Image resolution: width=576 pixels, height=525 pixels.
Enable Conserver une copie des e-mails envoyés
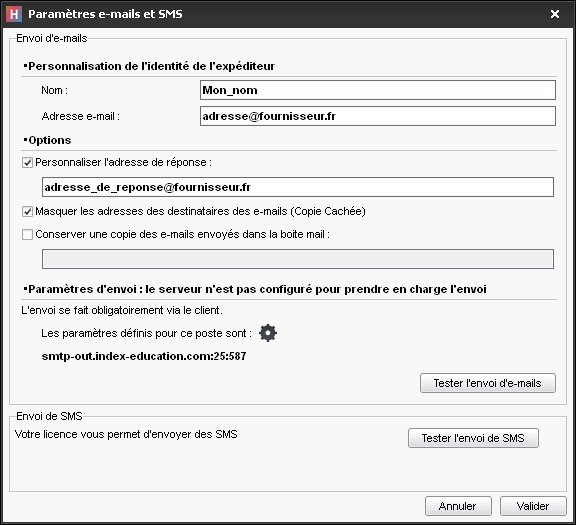click(x=28, y=234)
